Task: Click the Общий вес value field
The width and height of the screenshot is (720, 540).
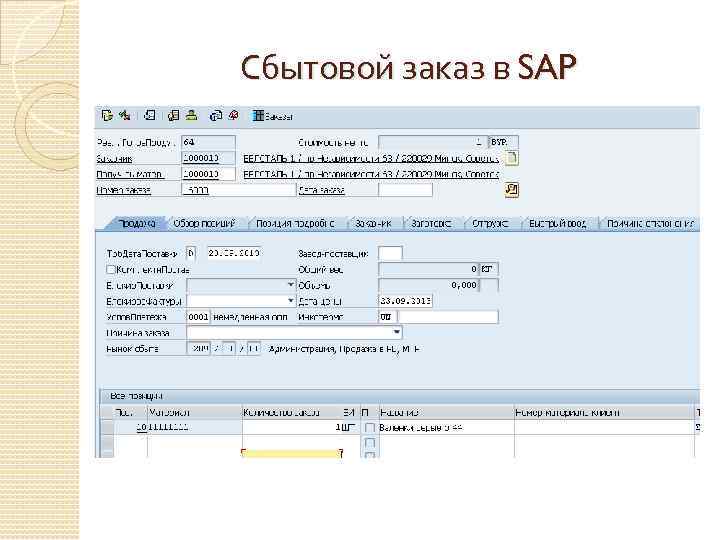Action: [428, 269]
